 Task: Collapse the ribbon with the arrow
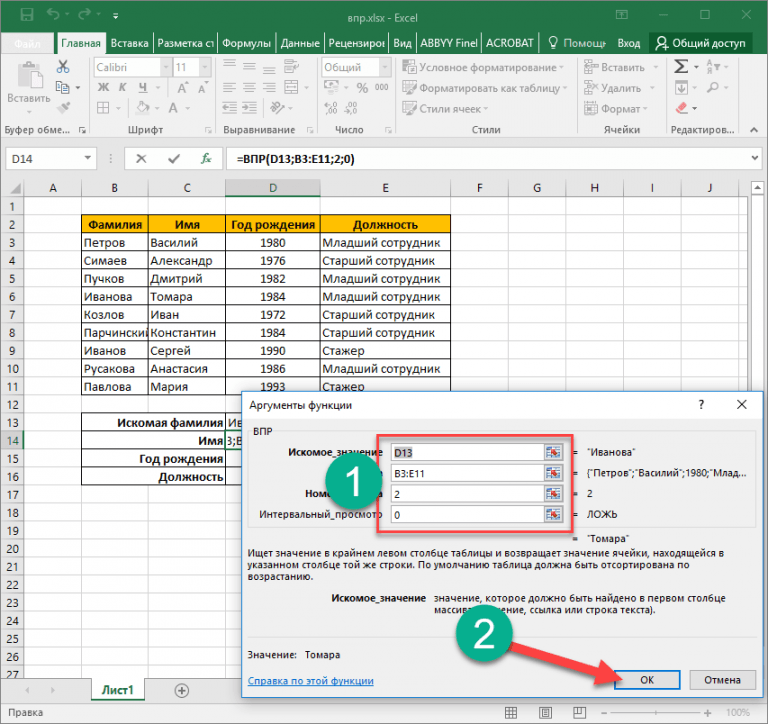click(754, 130)
